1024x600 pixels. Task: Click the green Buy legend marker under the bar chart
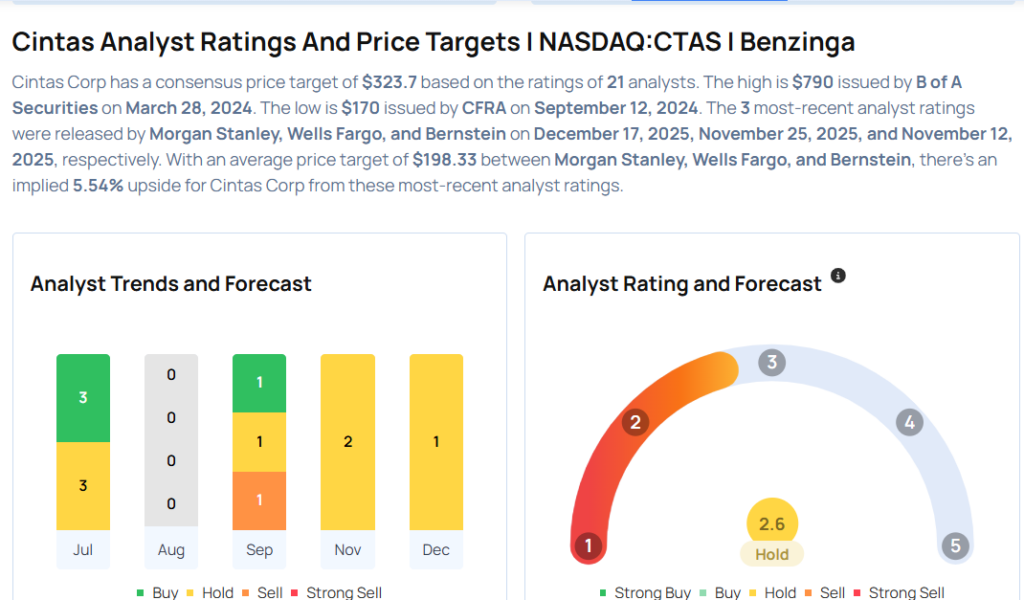pyautogui.click(x=141, y=593)
